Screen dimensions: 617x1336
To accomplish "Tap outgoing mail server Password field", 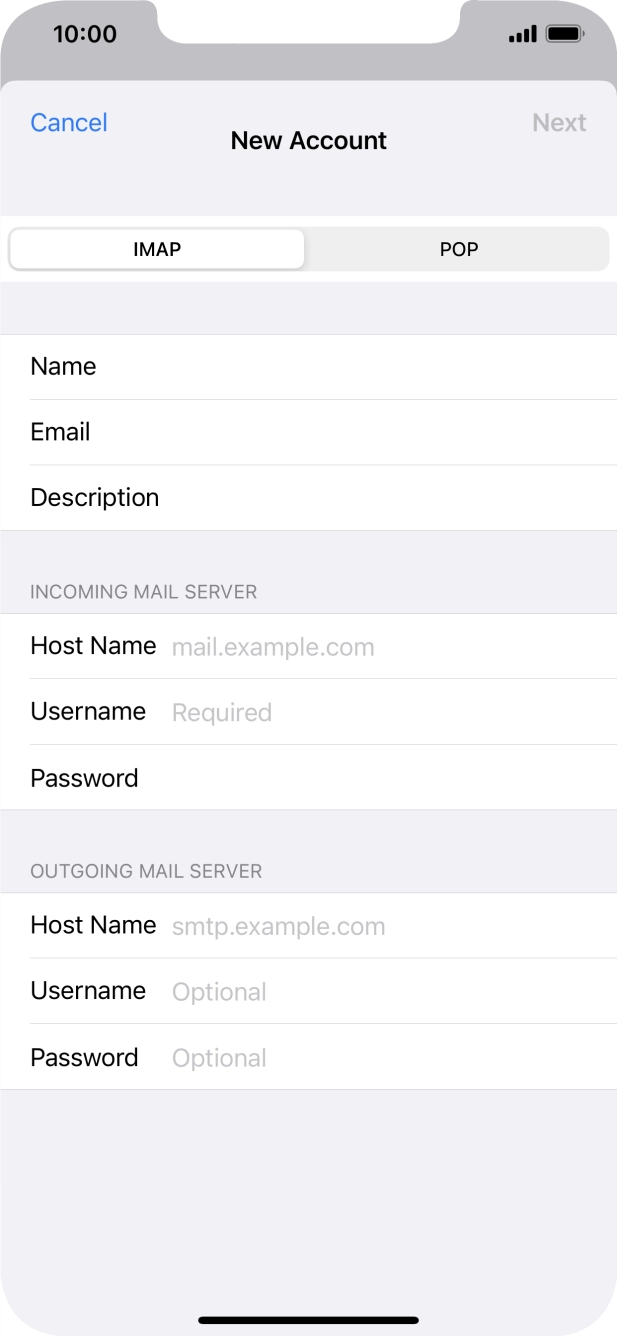I will pos(380,1058).
